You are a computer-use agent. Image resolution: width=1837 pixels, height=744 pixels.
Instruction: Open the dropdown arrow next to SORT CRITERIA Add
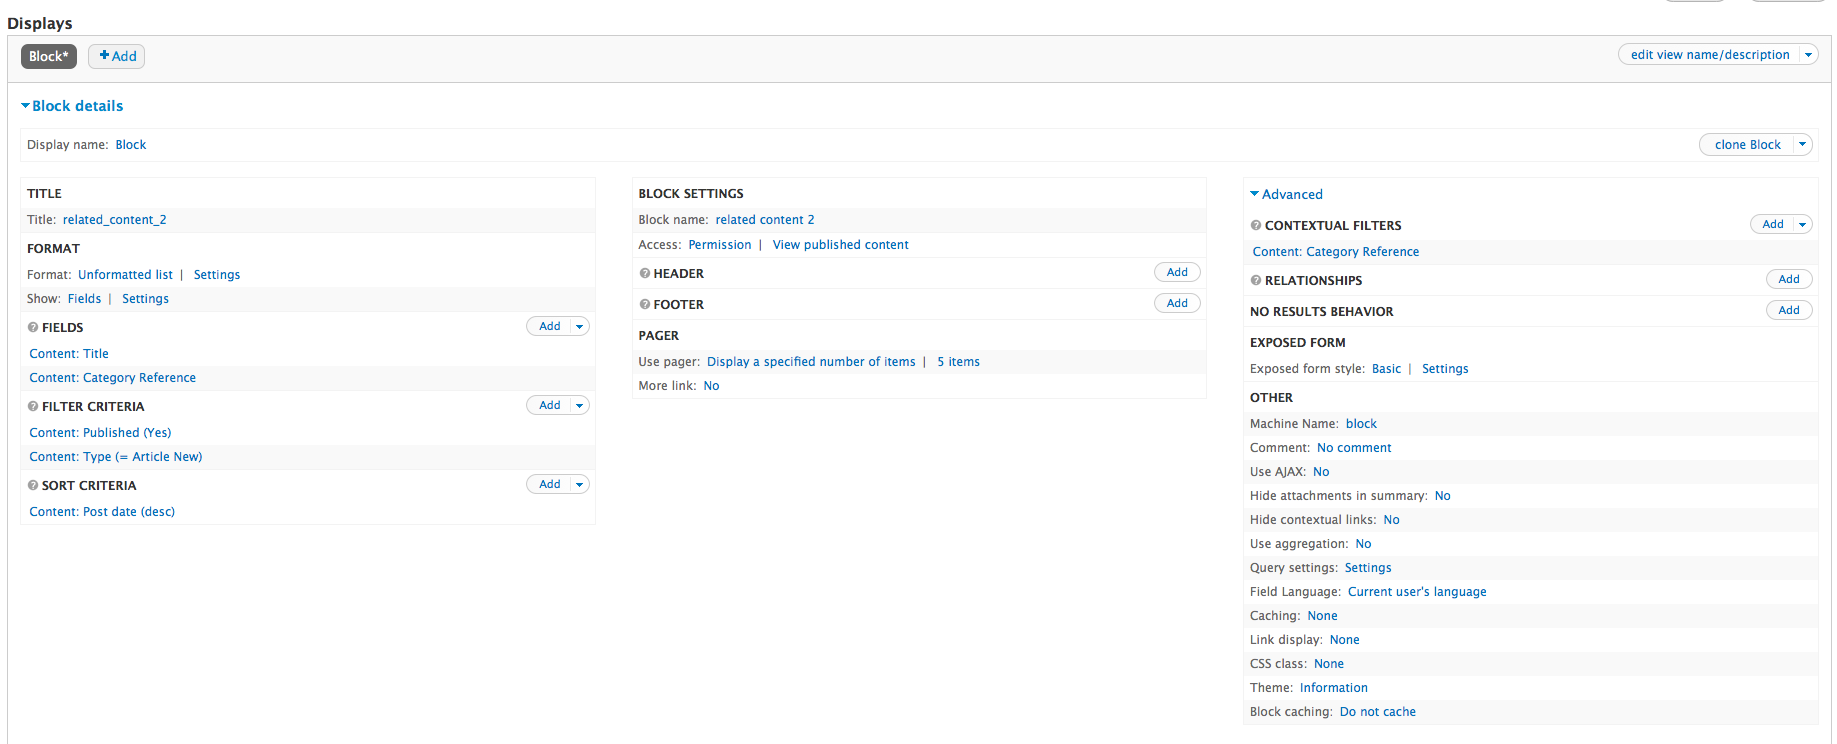click(579, 484)
